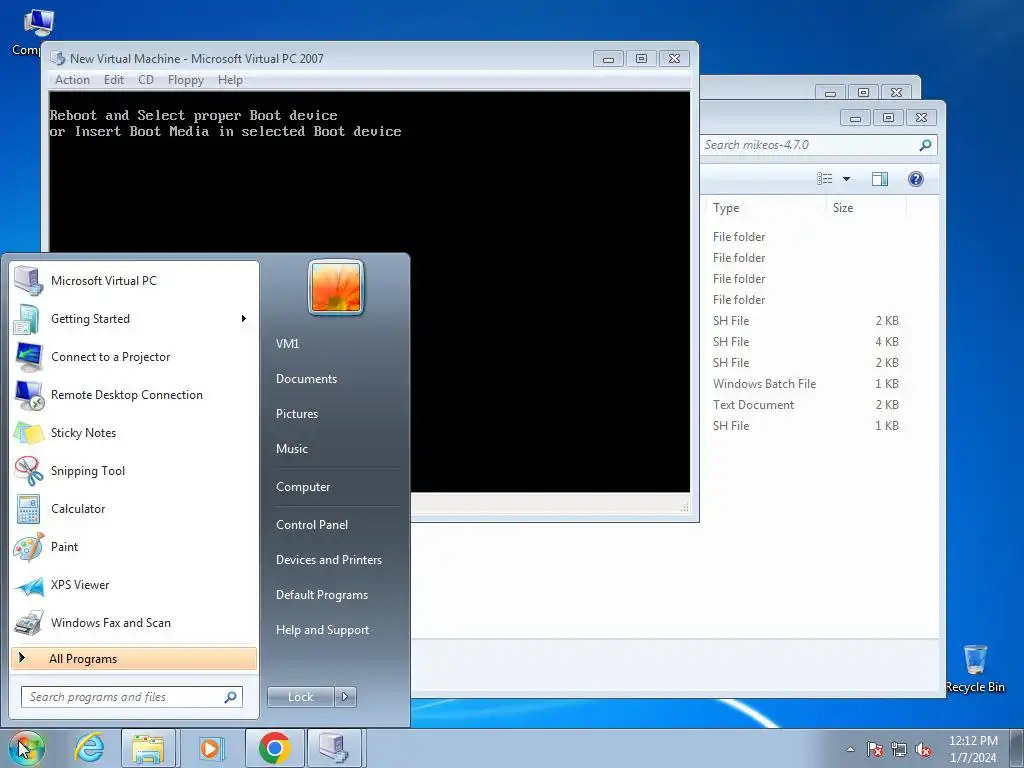Open the CD menu in Virtual PC
This screenshot has height=768, width=1024.
coord(146,80)
